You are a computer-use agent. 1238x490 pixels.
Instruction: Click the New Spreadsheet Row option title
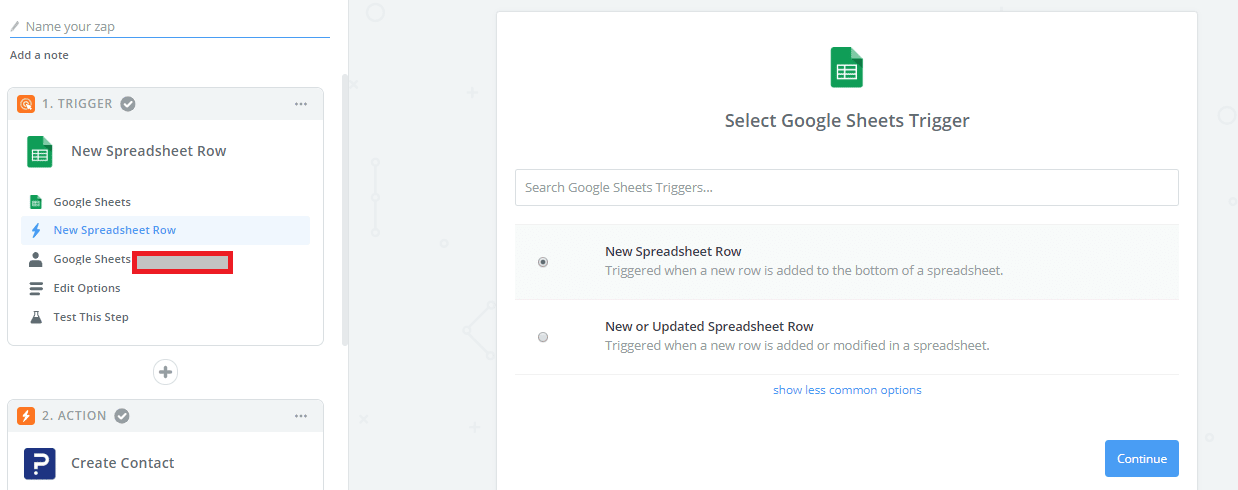673,252
